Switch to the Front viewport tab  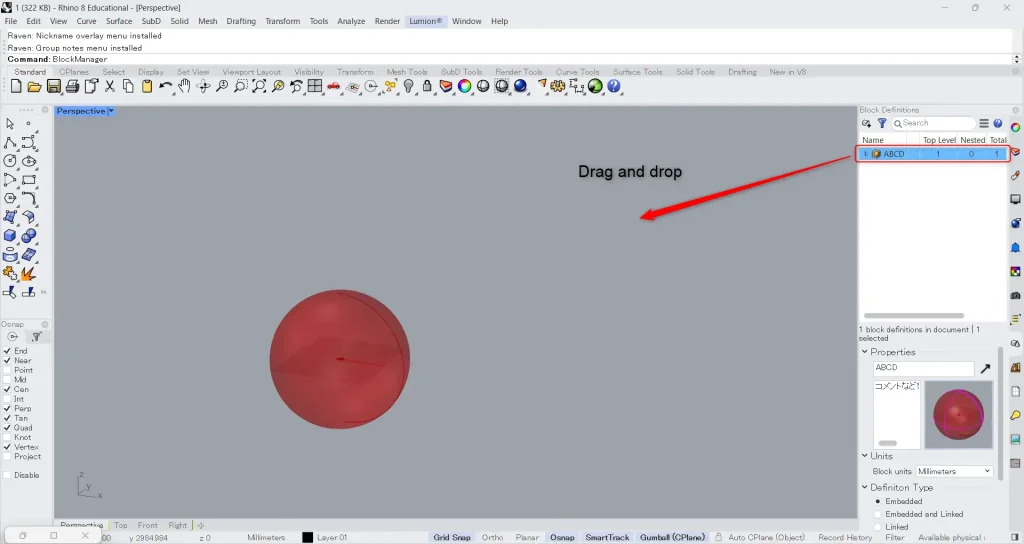point(148,525)
